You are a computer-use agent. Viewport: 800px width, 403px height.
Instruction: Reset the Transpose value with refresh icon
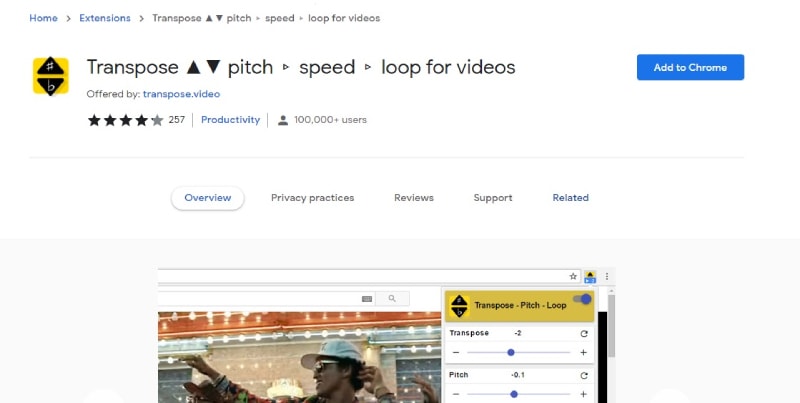click(x=584, y=334)
